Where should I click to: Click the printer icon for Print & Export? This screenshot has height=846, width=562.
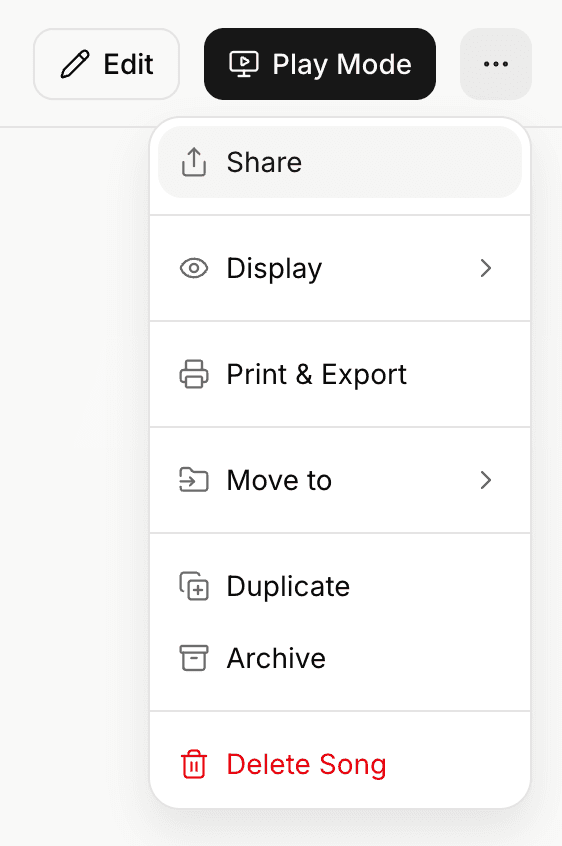(194, 374)
